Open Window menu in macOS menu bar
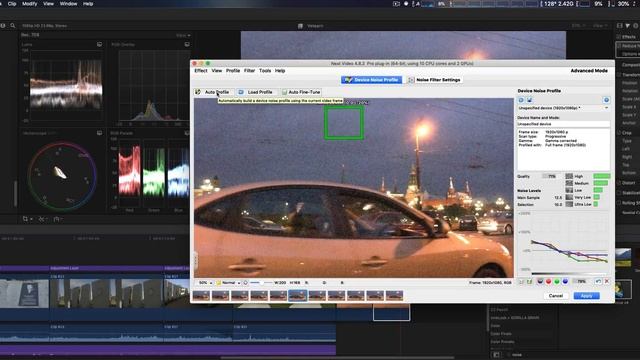Screen dimensions: 640x360 pos(68,4)
